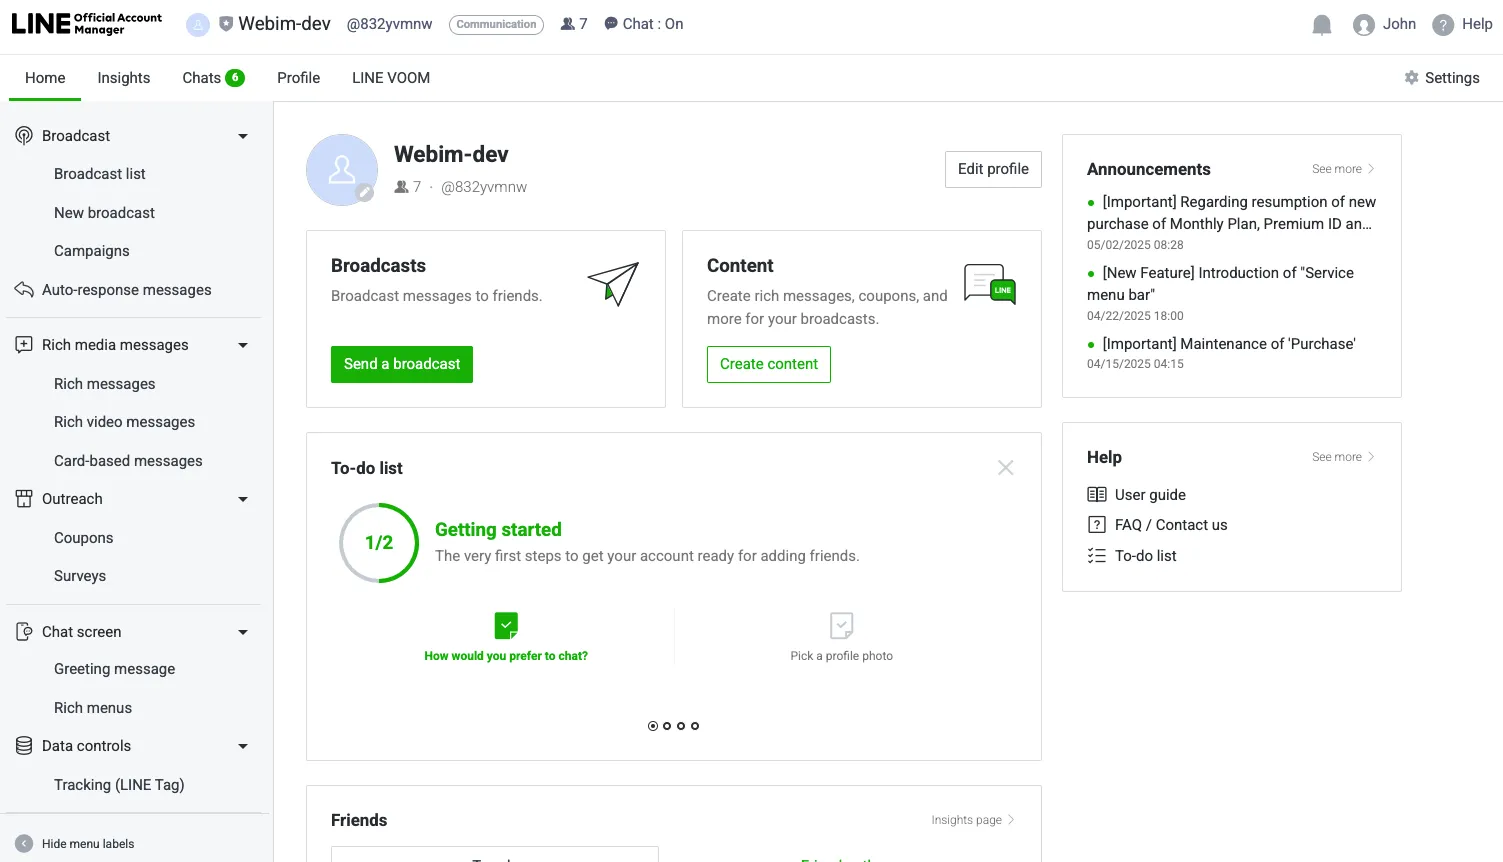The image size is (1503, 862).
Task: Collapse the Chat screen section arrow
Action: [x=243, y=632]
